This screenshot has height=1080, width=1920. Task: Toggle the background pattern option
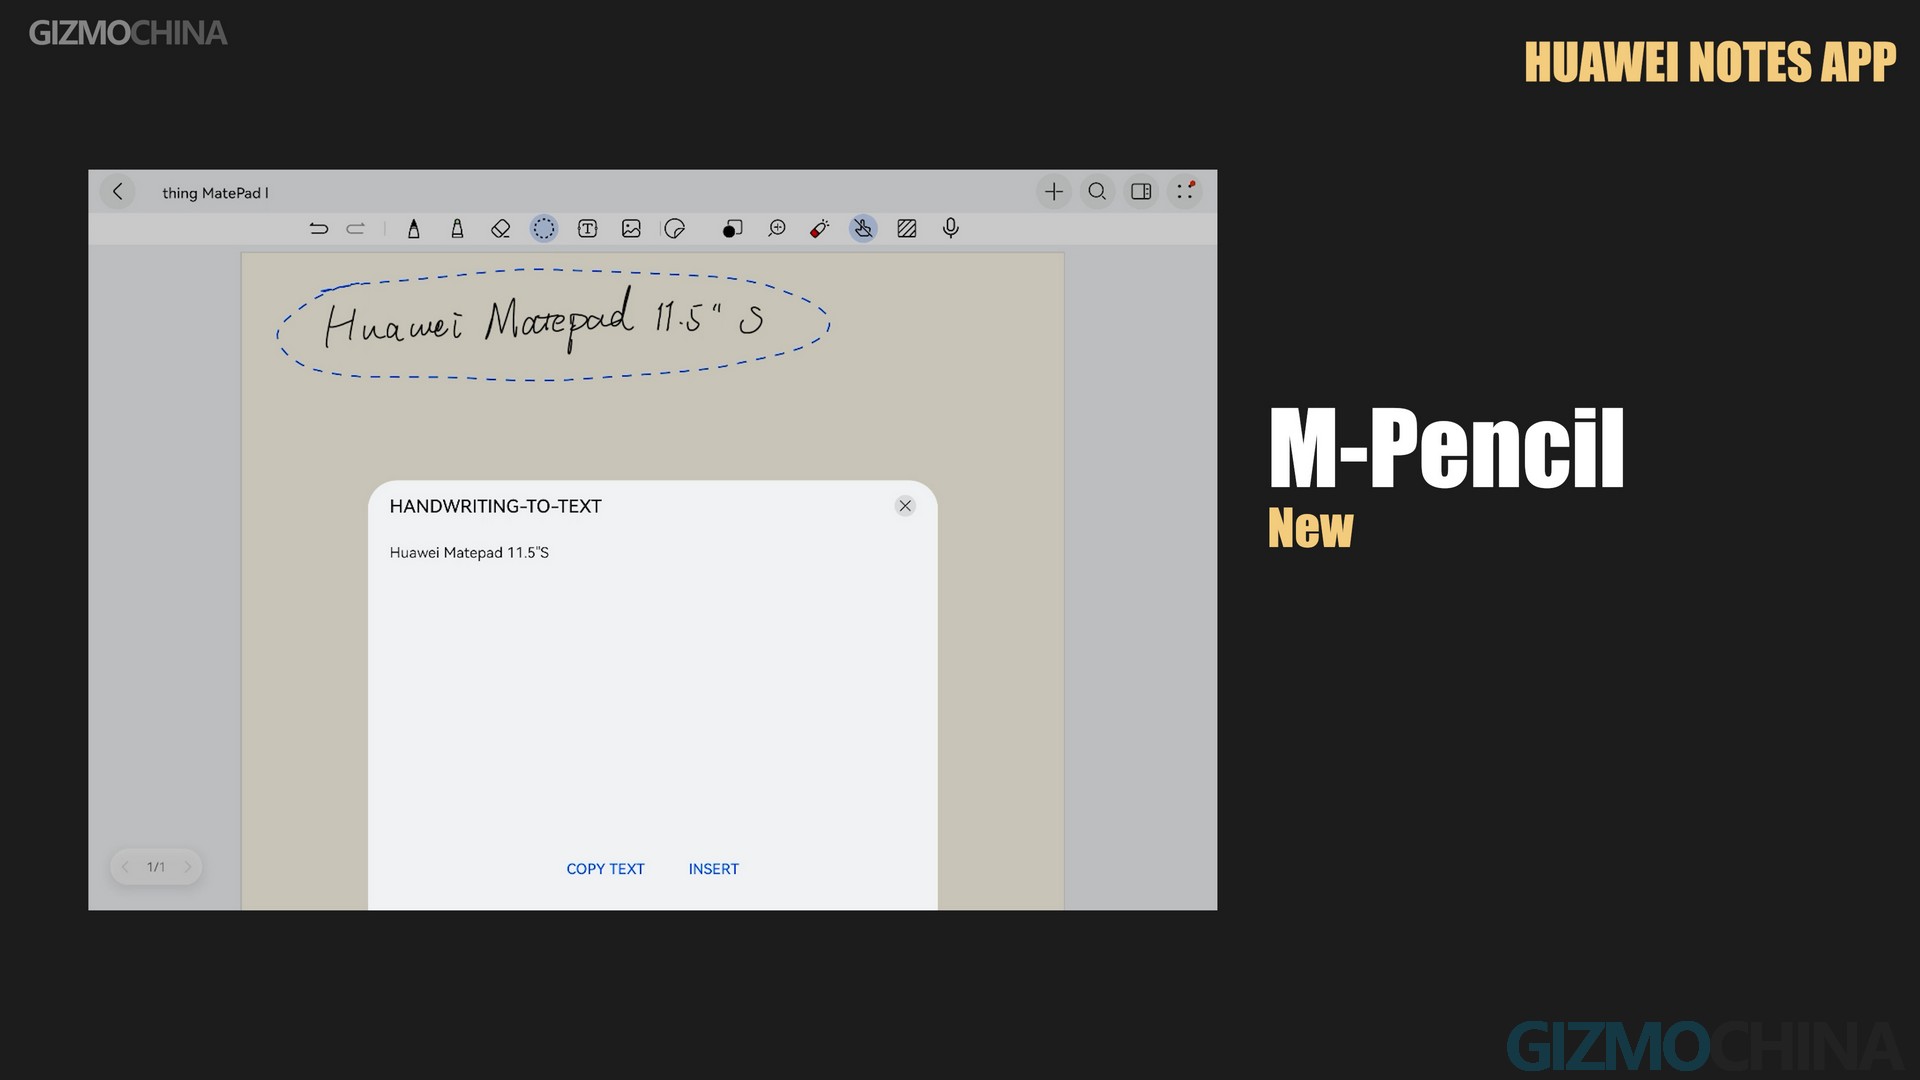tap(906, 228)
